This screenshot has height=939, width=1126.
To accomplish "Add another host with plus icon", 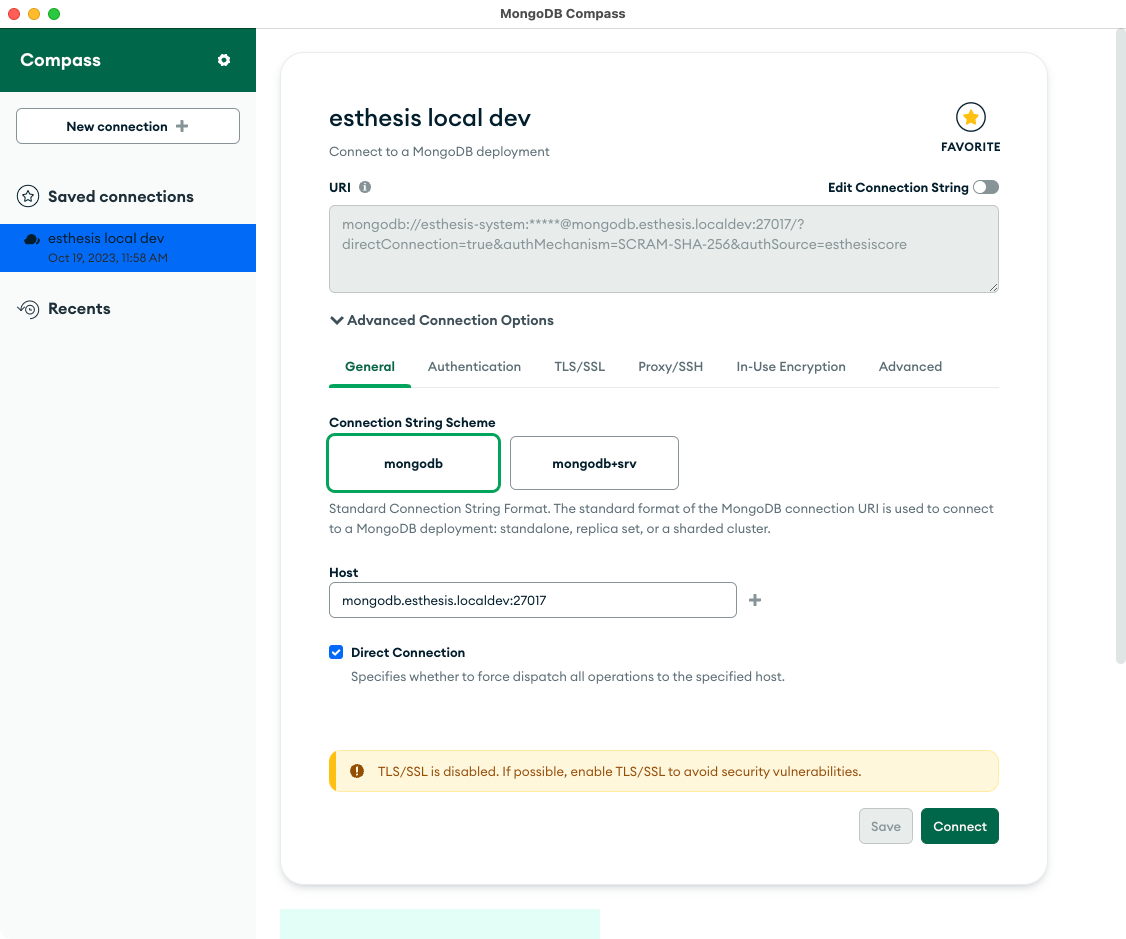I will [x=755, y=600].
